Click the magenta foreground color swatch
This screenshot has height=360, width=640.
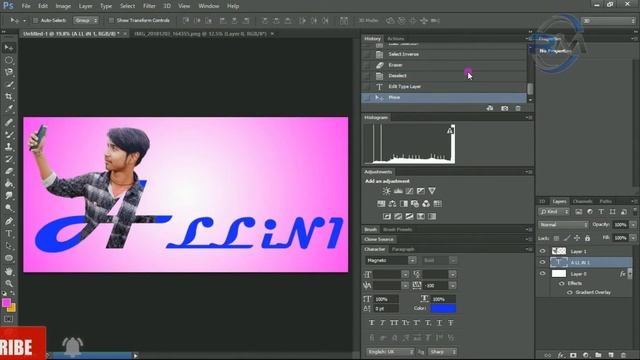click(6, 302)
